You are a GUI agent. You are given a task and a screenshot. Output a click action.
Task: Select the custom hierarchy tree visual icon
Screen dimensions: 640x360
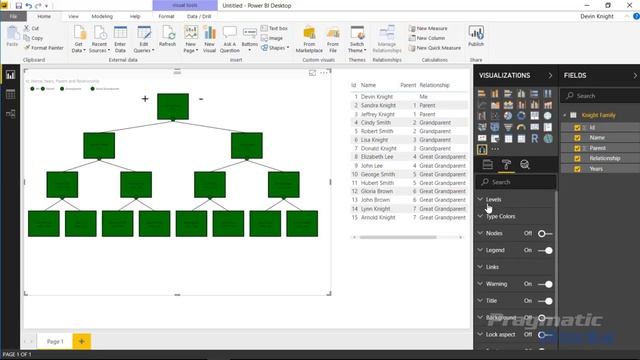(x=482, y=150)
